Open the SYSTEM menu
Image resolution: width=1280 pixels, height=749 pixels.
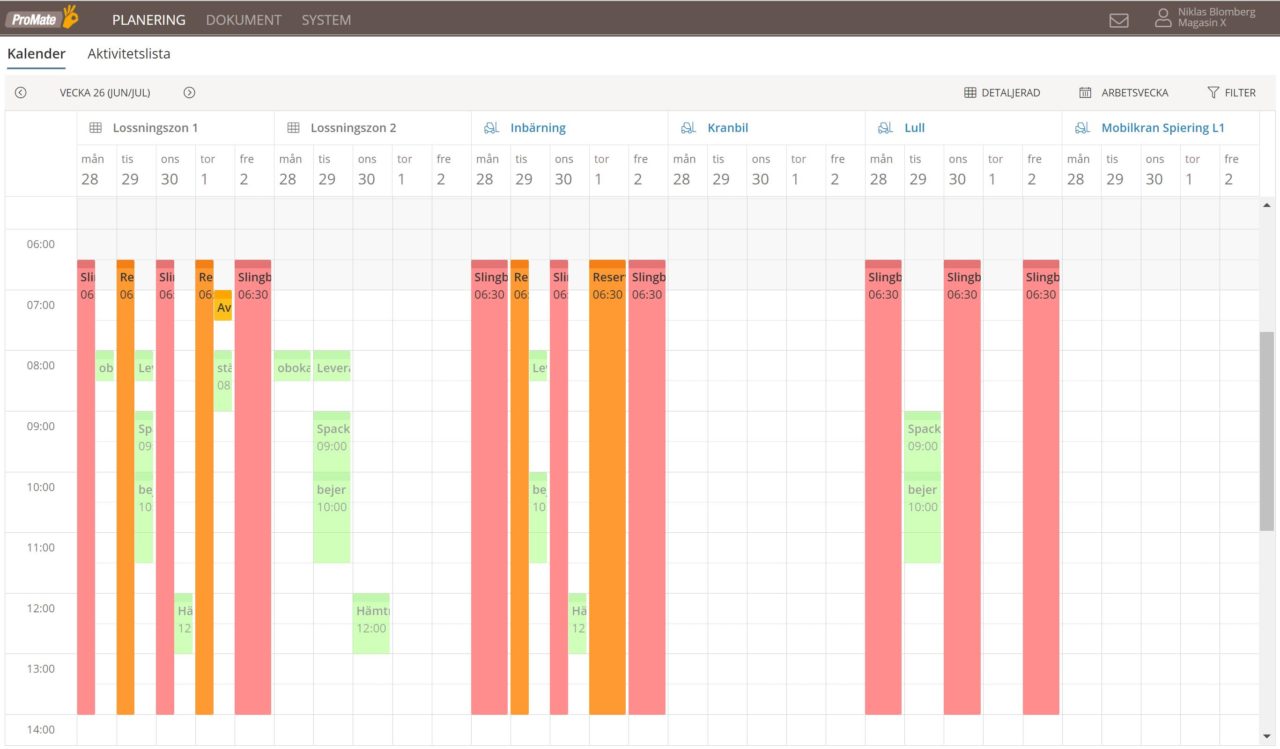(x=325, y=19)
